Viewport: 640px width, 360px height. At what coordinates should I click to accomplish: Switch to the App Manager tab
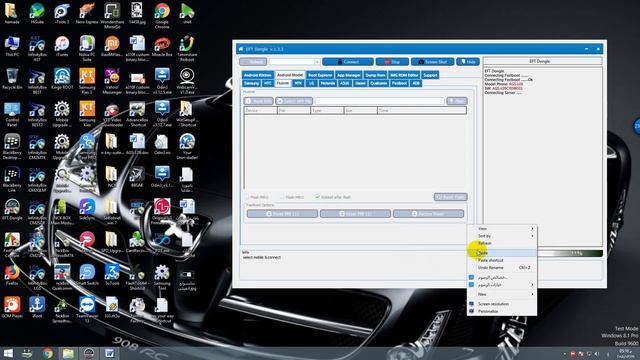click(x=349, y=75)
